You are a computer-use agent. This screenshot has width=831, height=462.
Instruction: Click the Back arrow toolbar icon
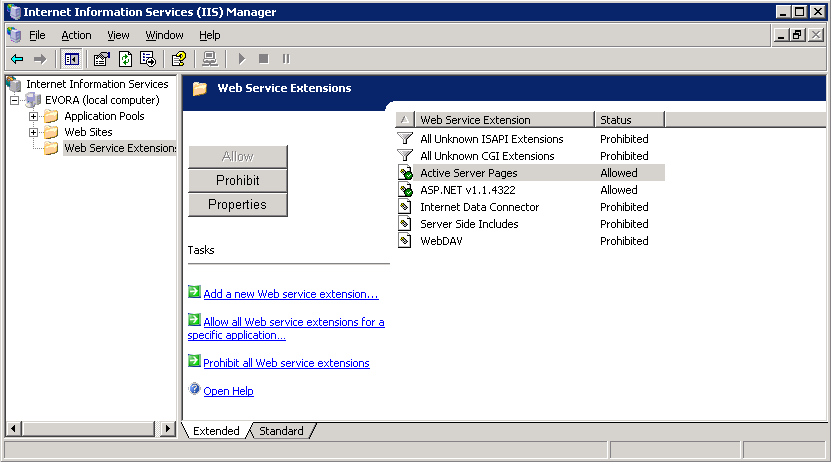(x=17, y=59)
